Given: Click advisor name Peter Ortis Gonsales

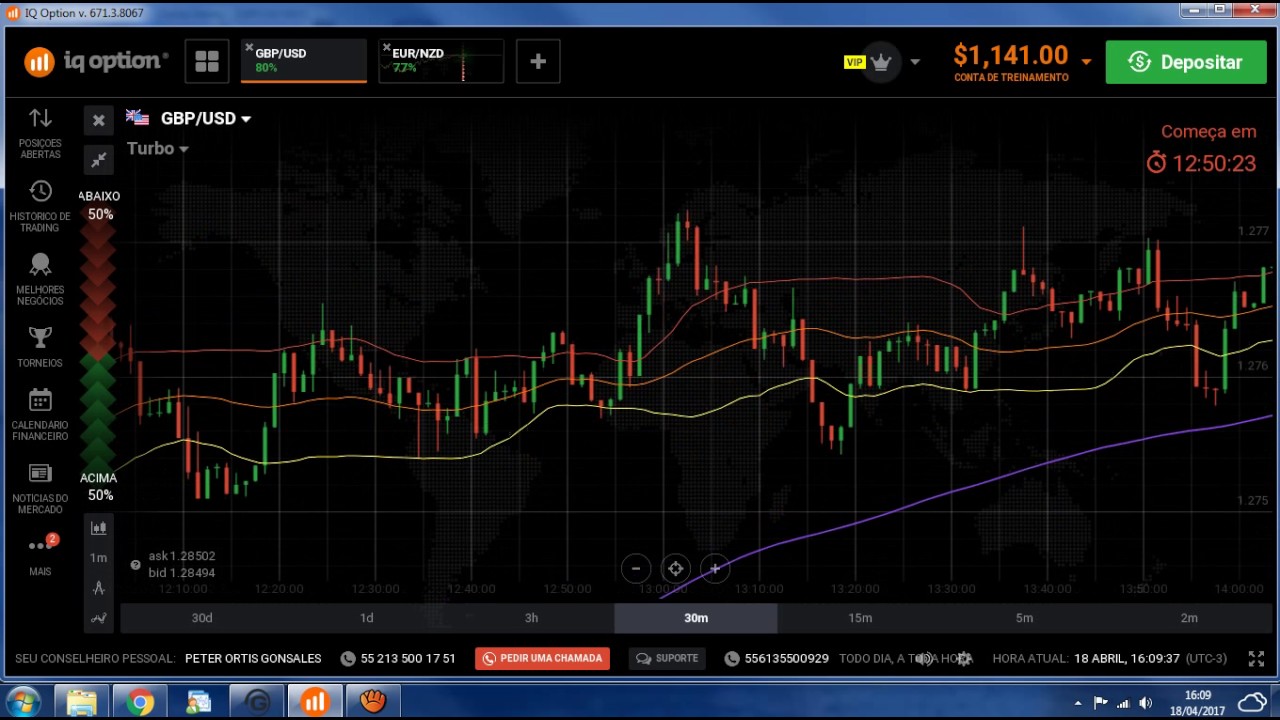Looking at the screenshot, I should 253,659.
